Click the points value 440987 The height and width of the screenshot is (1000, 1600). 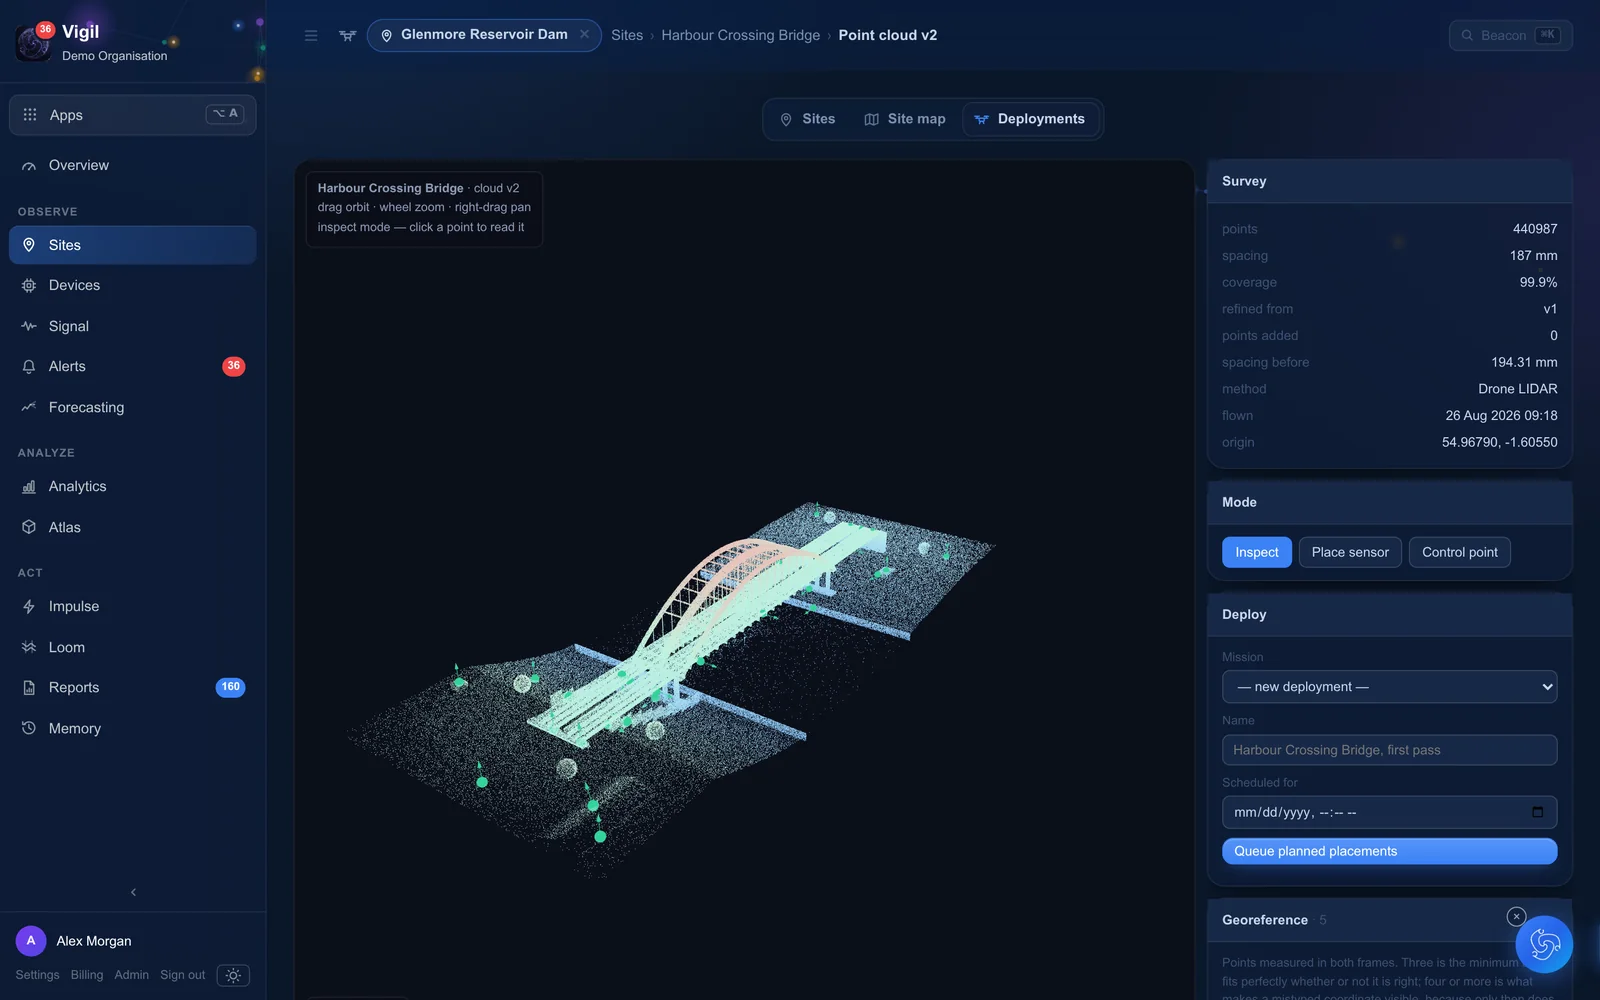coord(1535,229)
